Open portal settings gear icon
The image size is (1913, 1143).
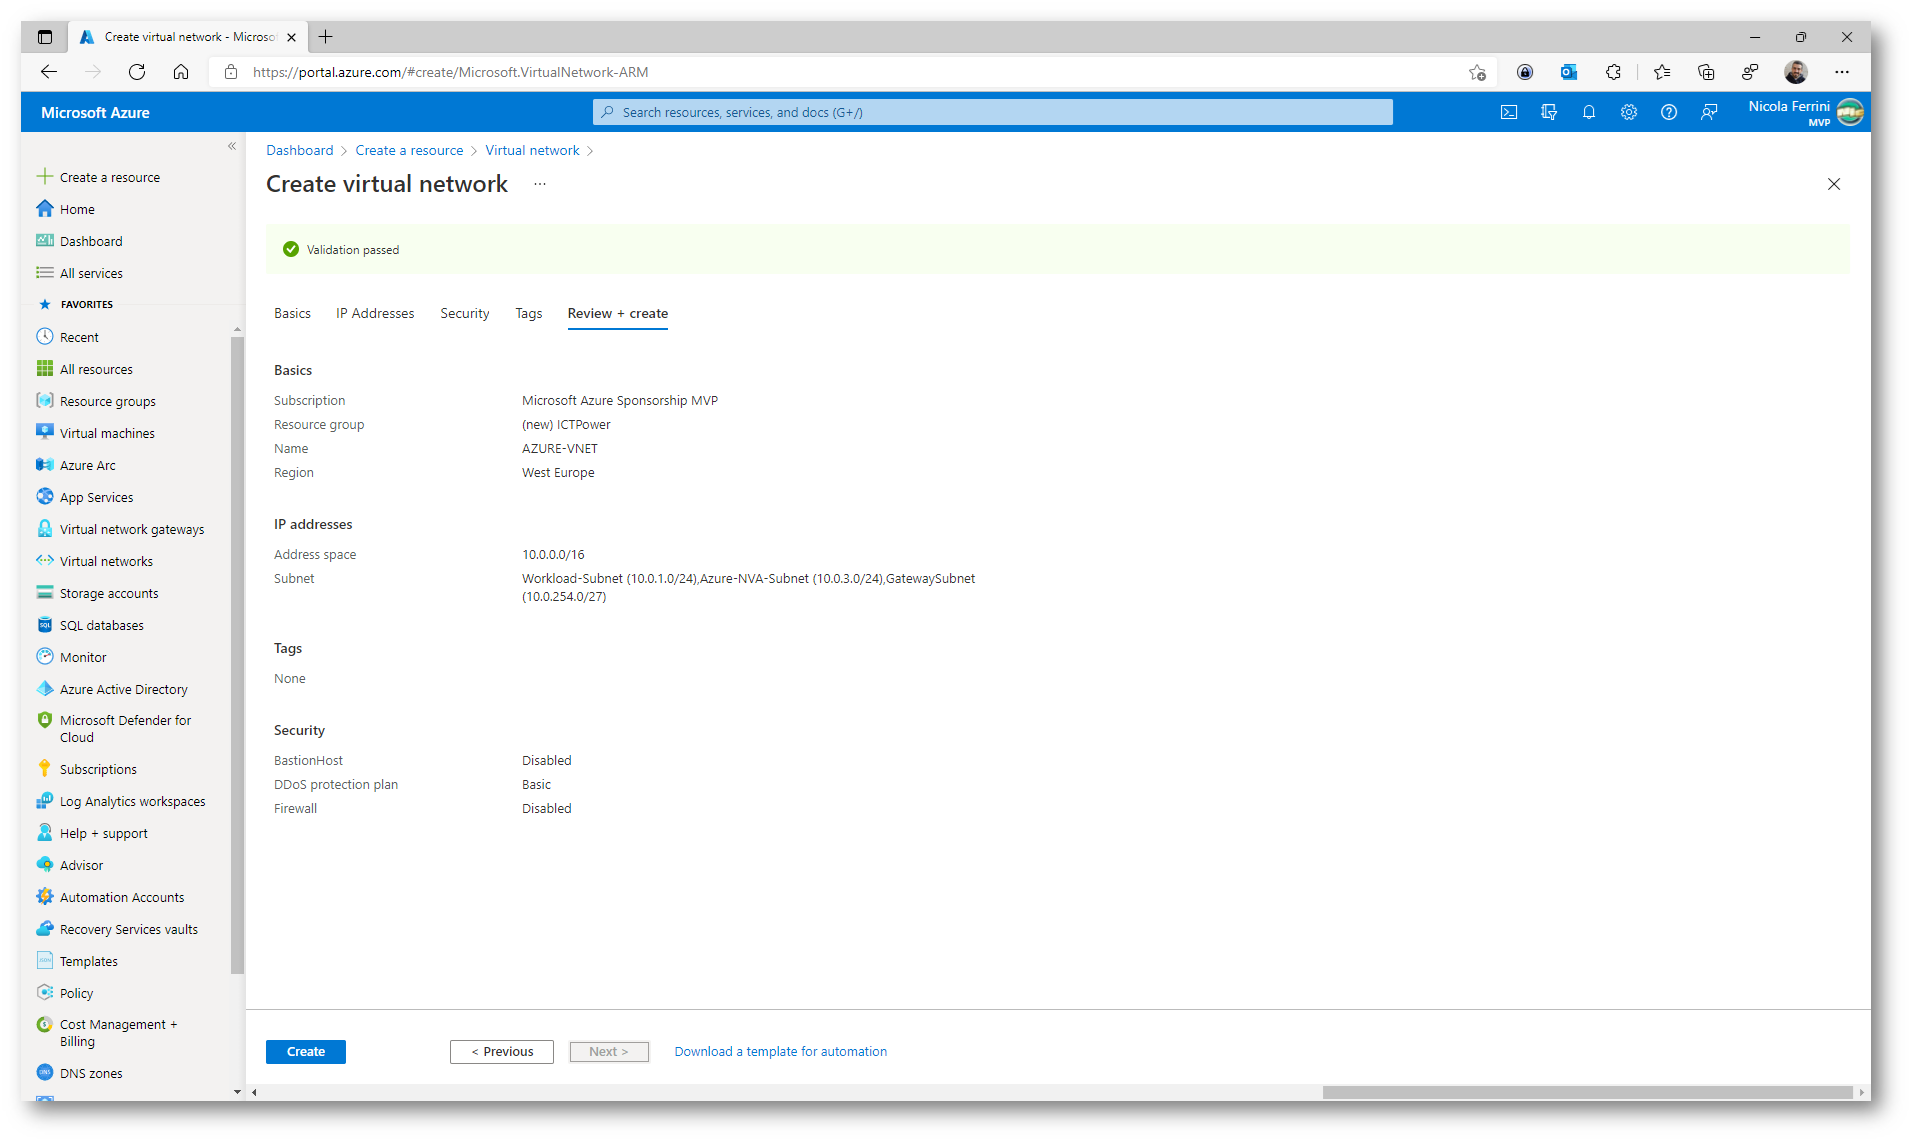click(1629, 112)
